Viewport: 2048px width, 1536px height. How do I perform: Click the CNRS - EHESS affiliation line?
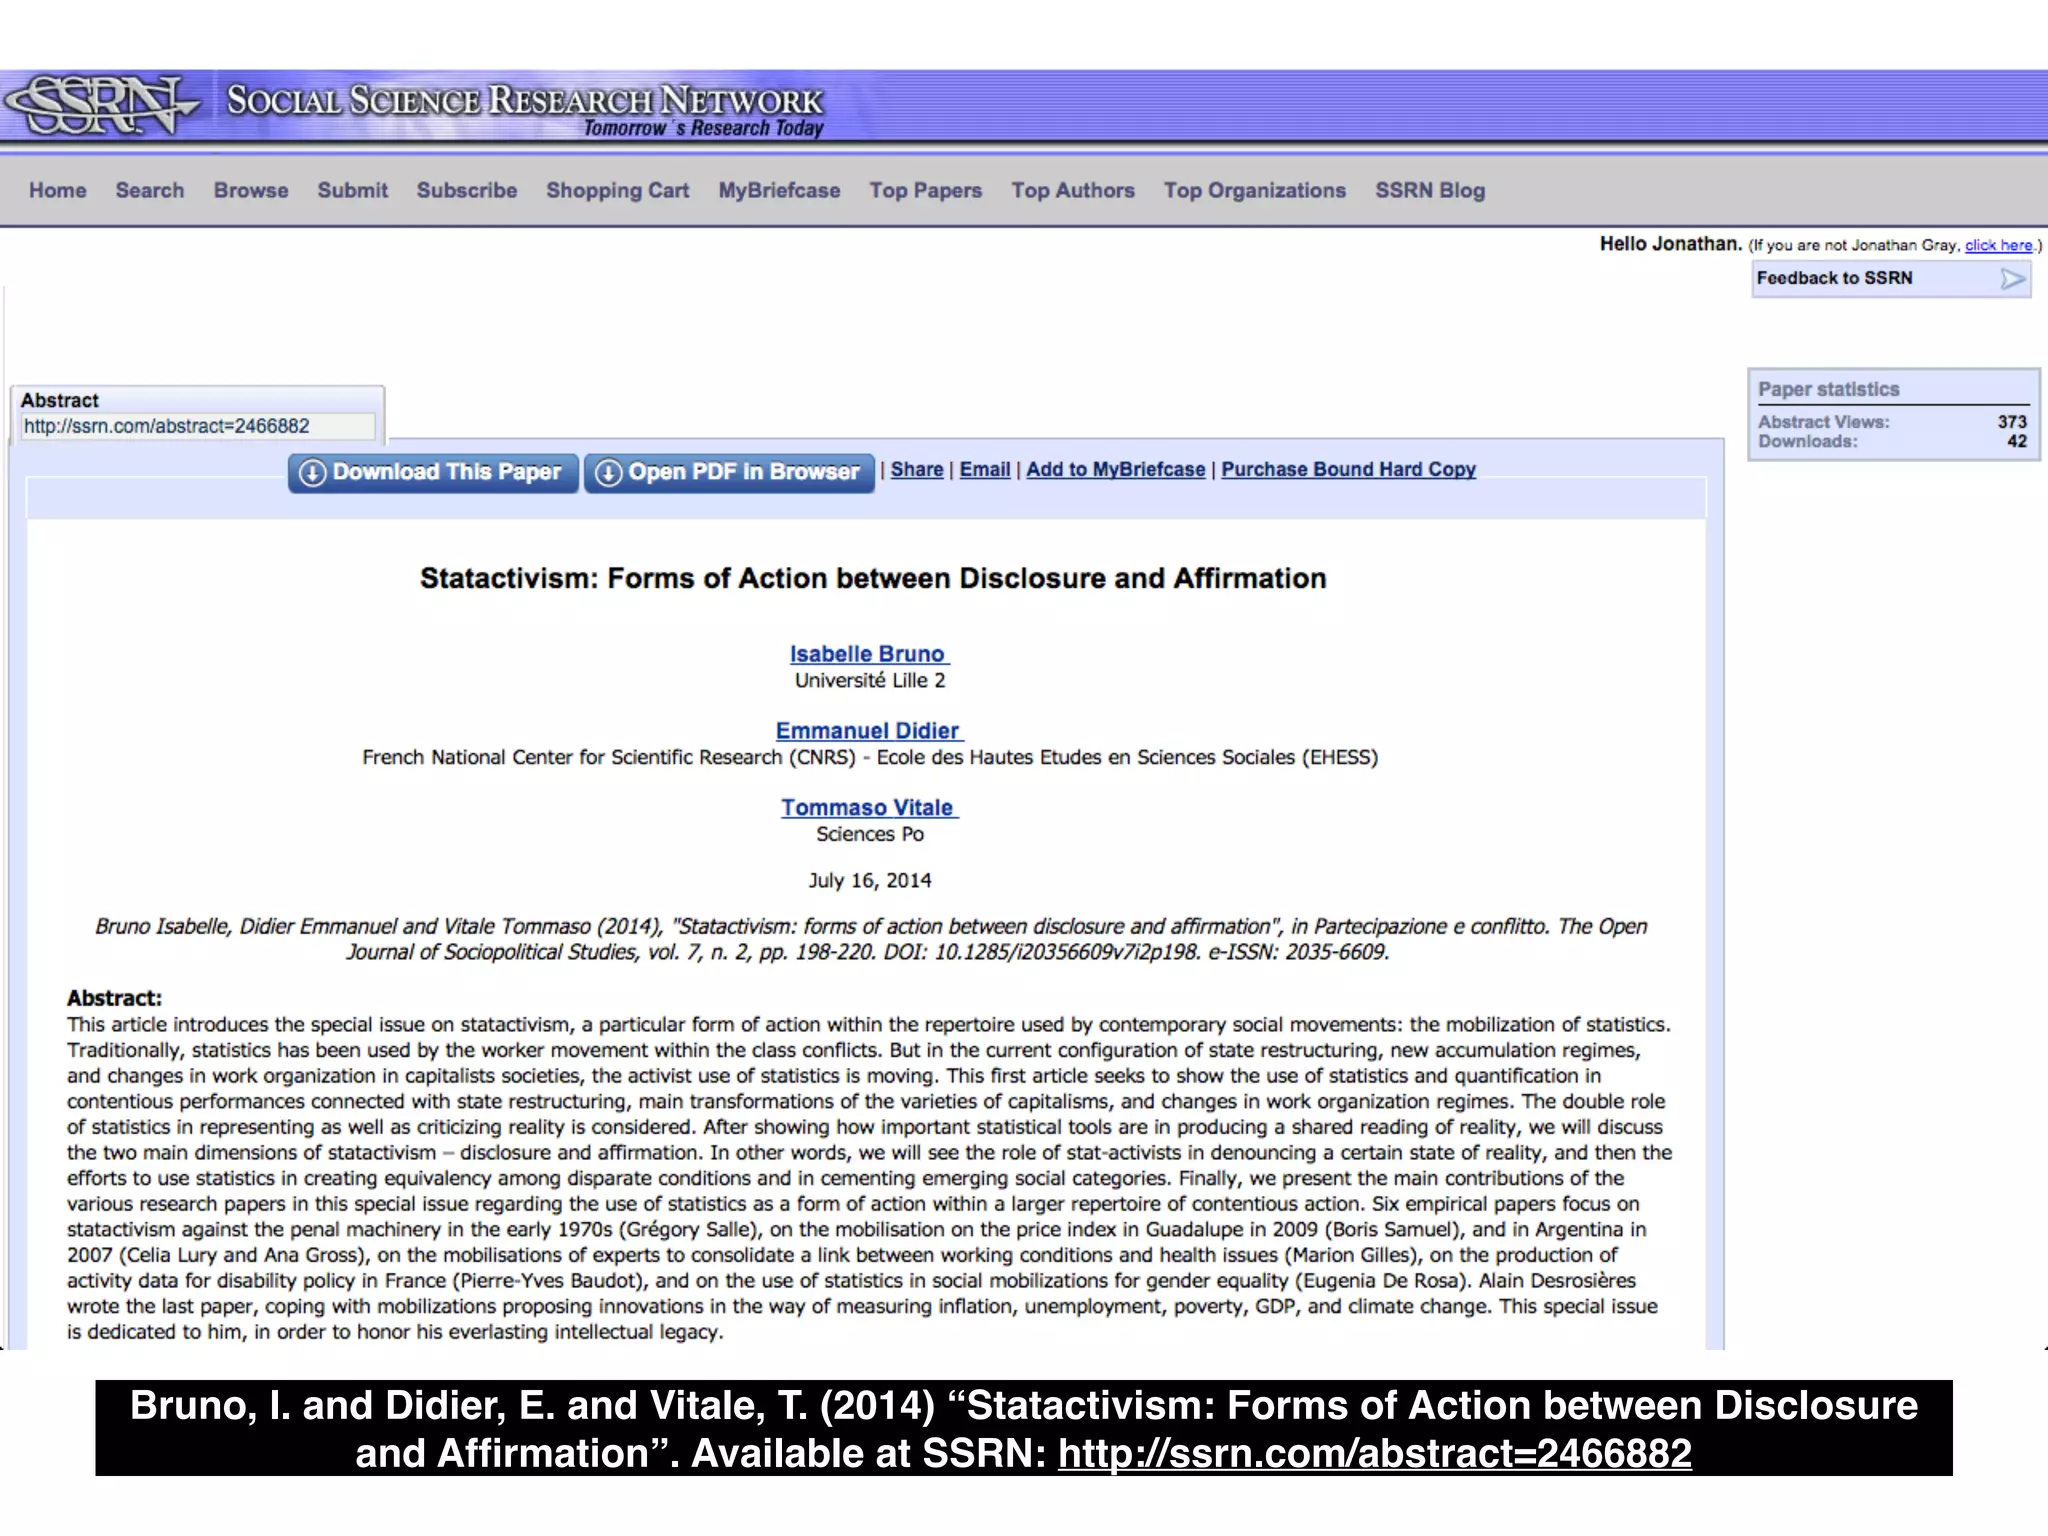click(870, 757)
